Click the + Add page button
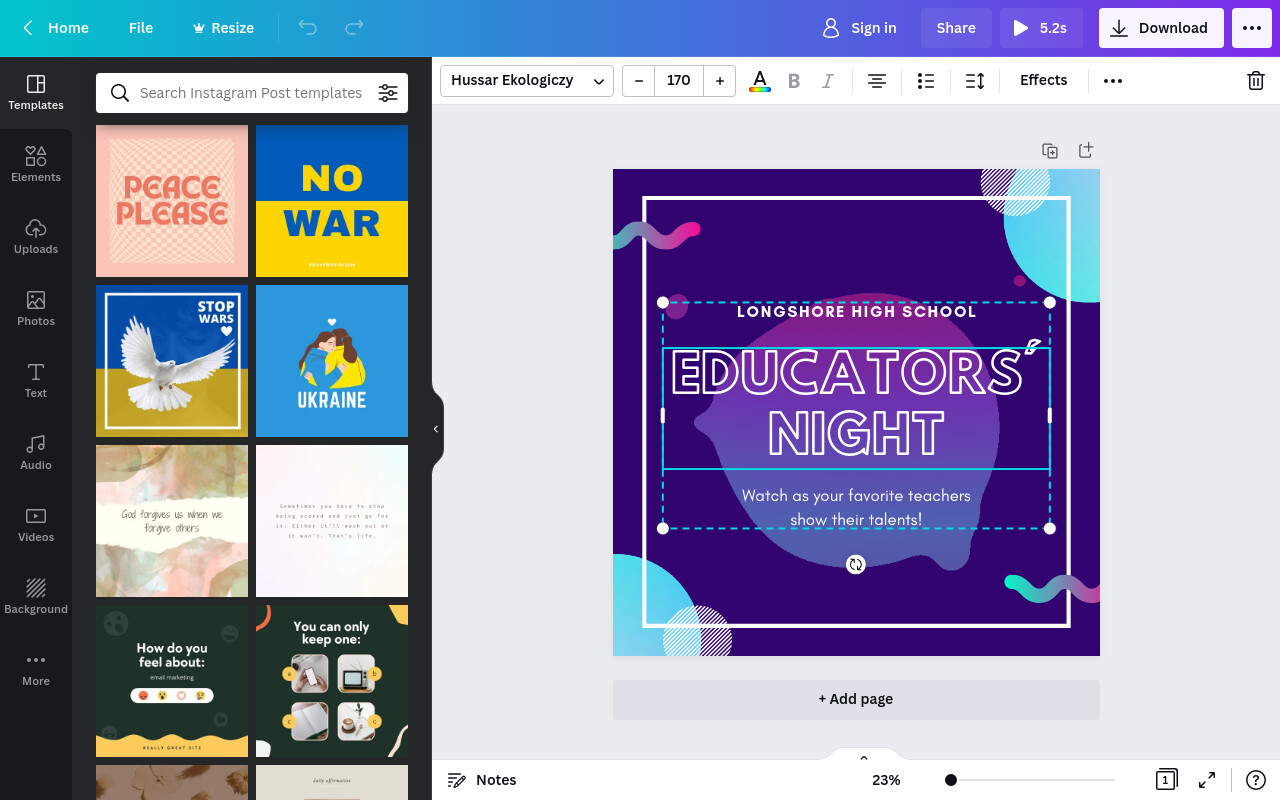Image resolution: width=1280 pixels, height=800 pixels. tap(856, 699)
